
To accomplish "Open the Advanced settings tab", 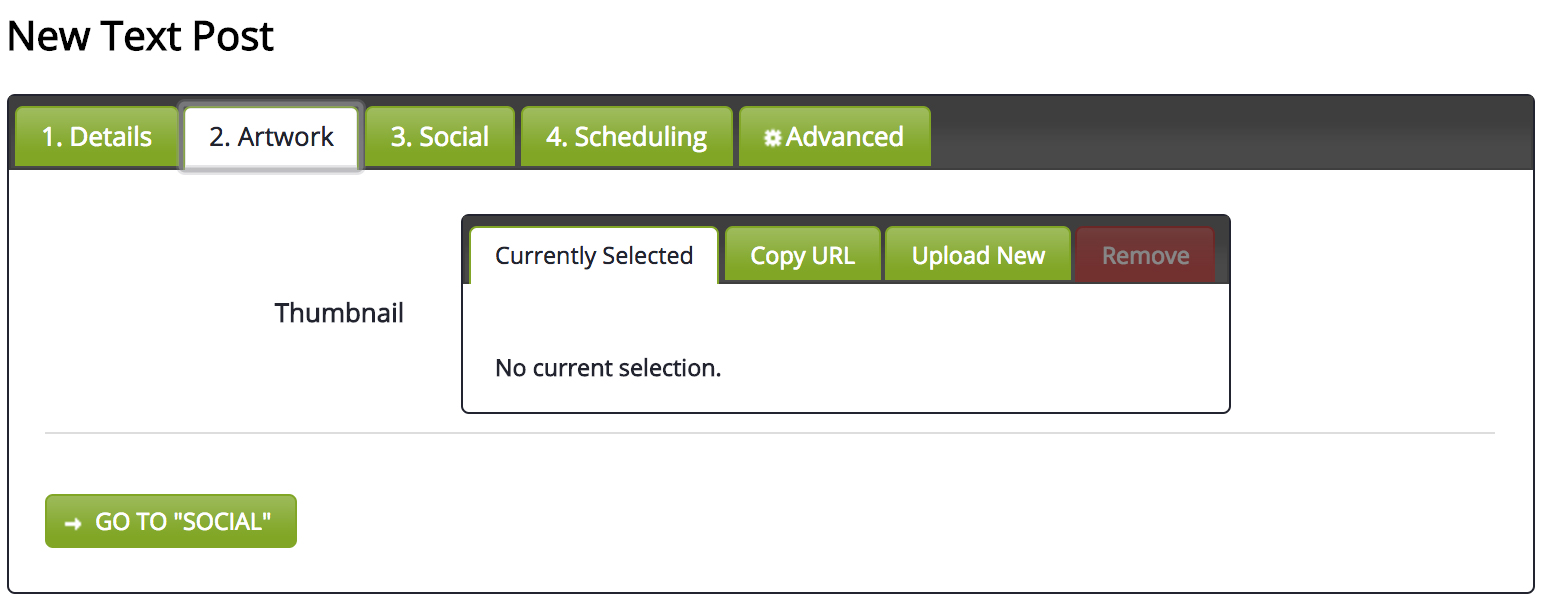I will point(834,137).
